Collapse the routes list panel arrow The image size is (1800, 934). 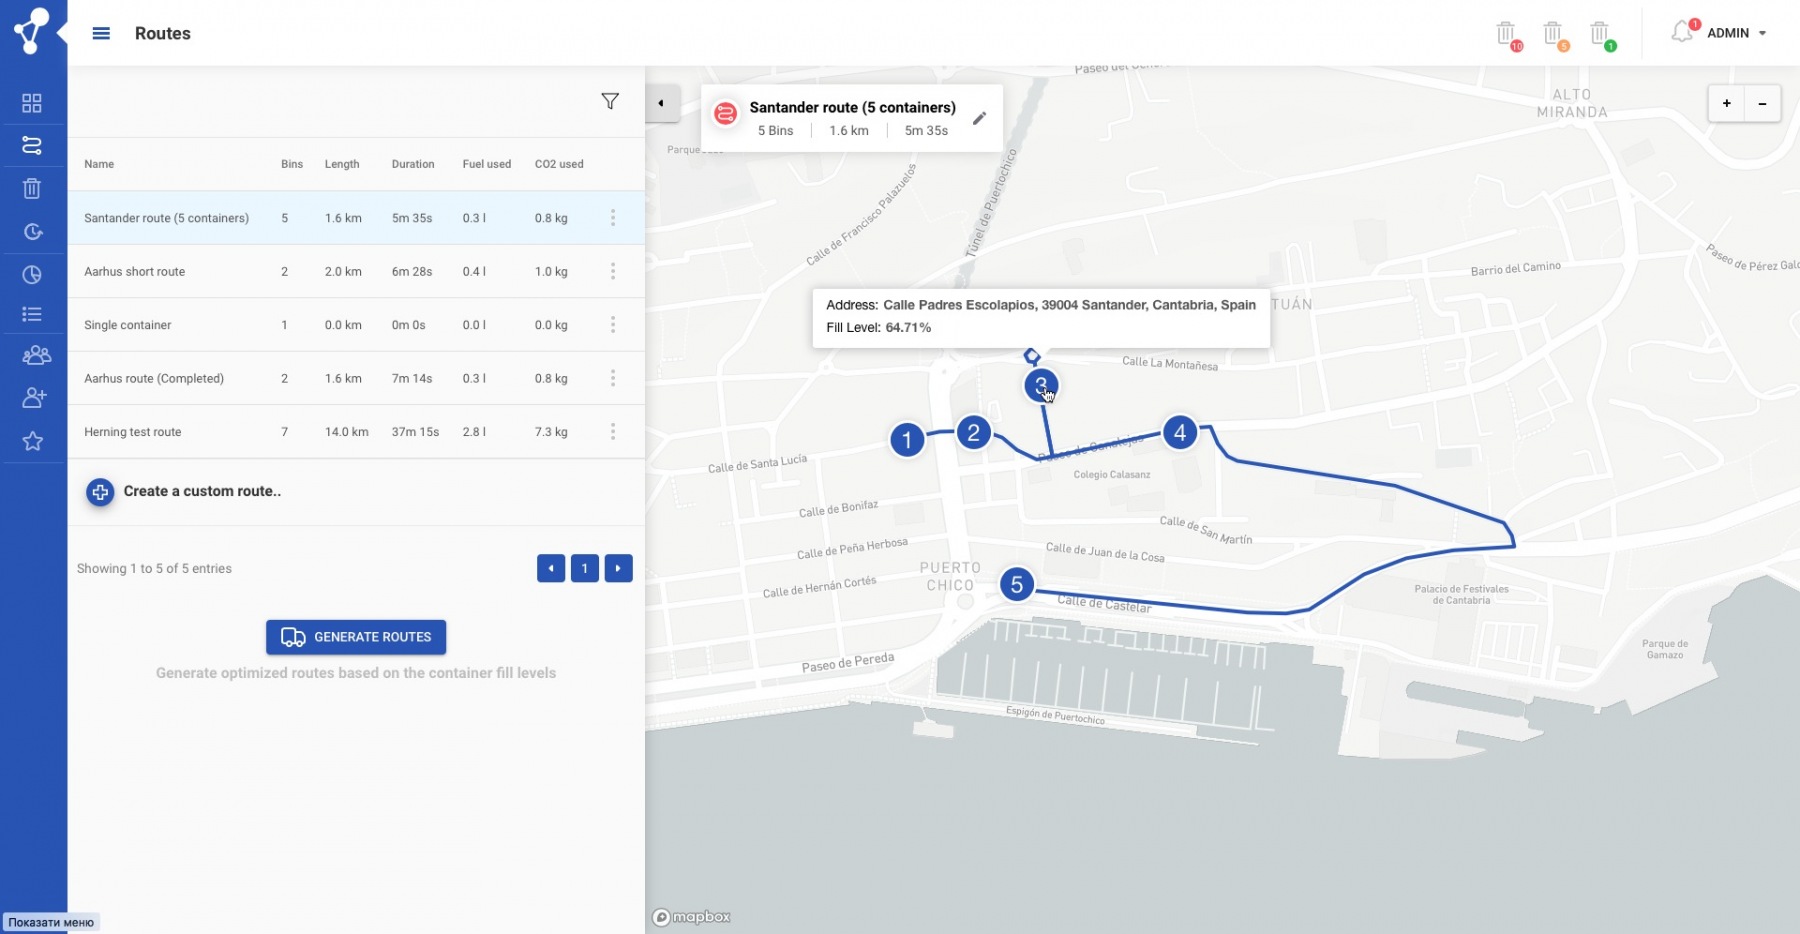pos(661,103)
